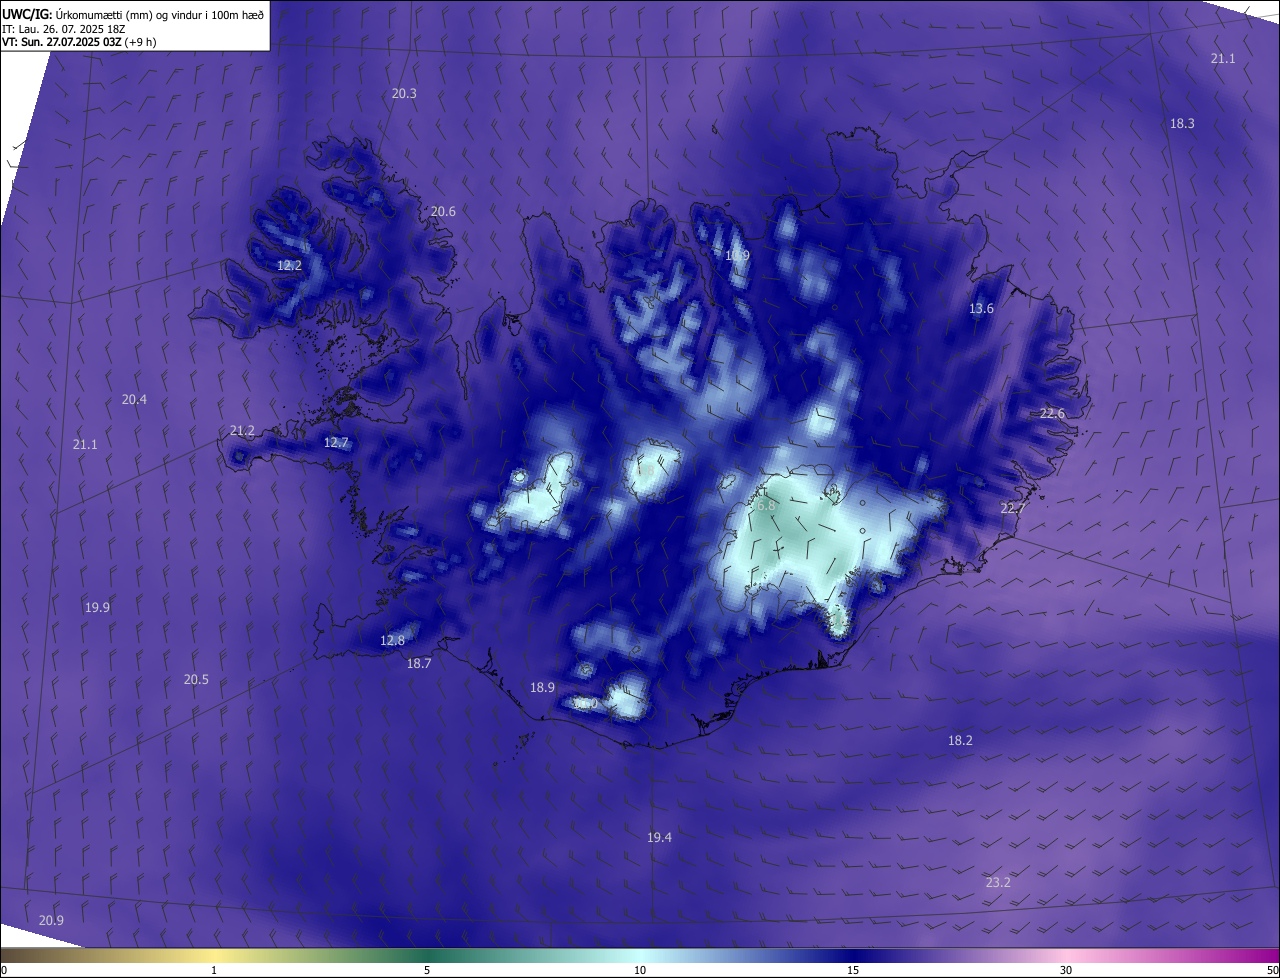Click the 1 label on the color scale

tap(214, 970)
